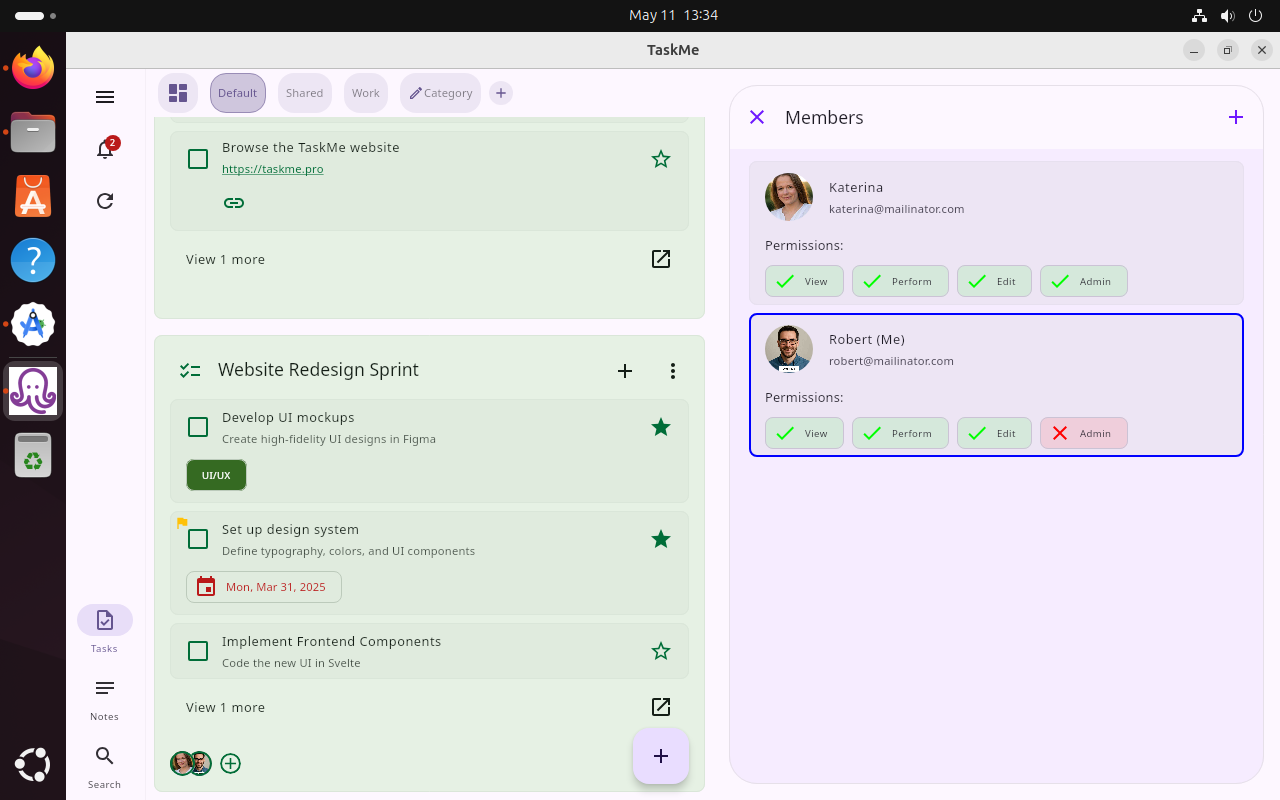Click the refresh sync icon
Screen dimensions: 1280x800
click(x=105, y=201)
